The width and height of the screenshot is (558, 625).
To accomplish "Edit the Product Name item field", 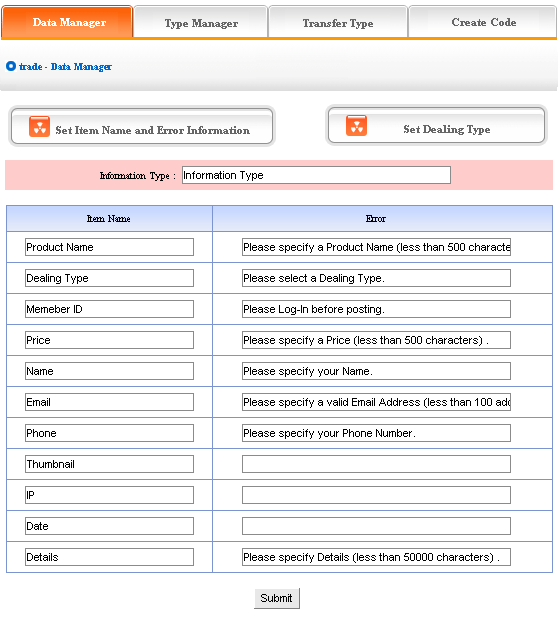I will [x=109, y=247].
